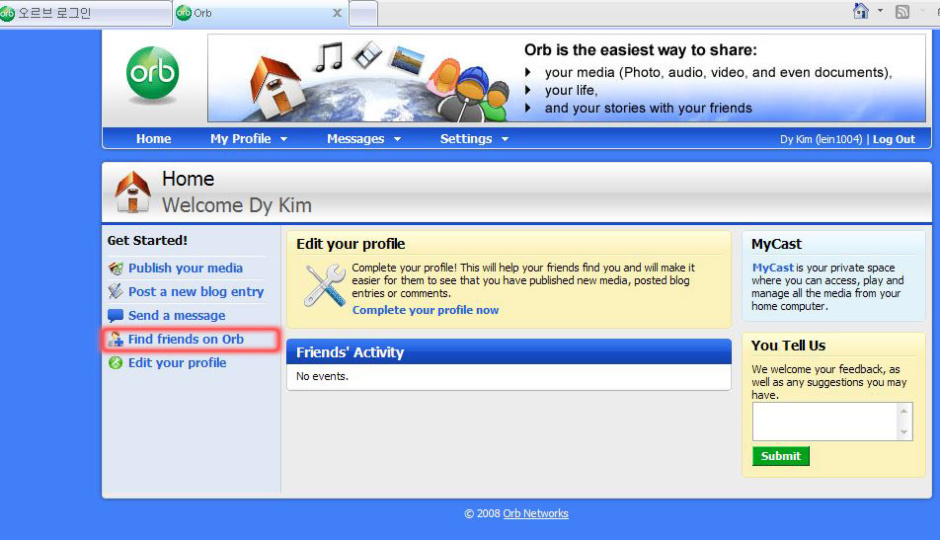Expand the My Profile dropdown arrow

[284, 139]
